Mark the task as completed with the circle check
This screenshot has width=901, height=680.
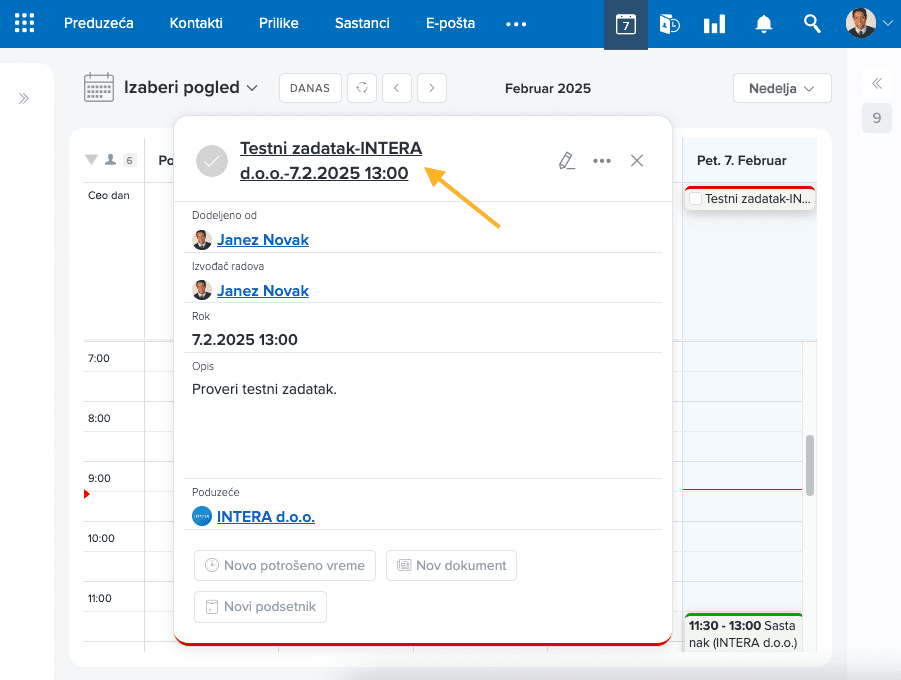click(x=211, y=161)
